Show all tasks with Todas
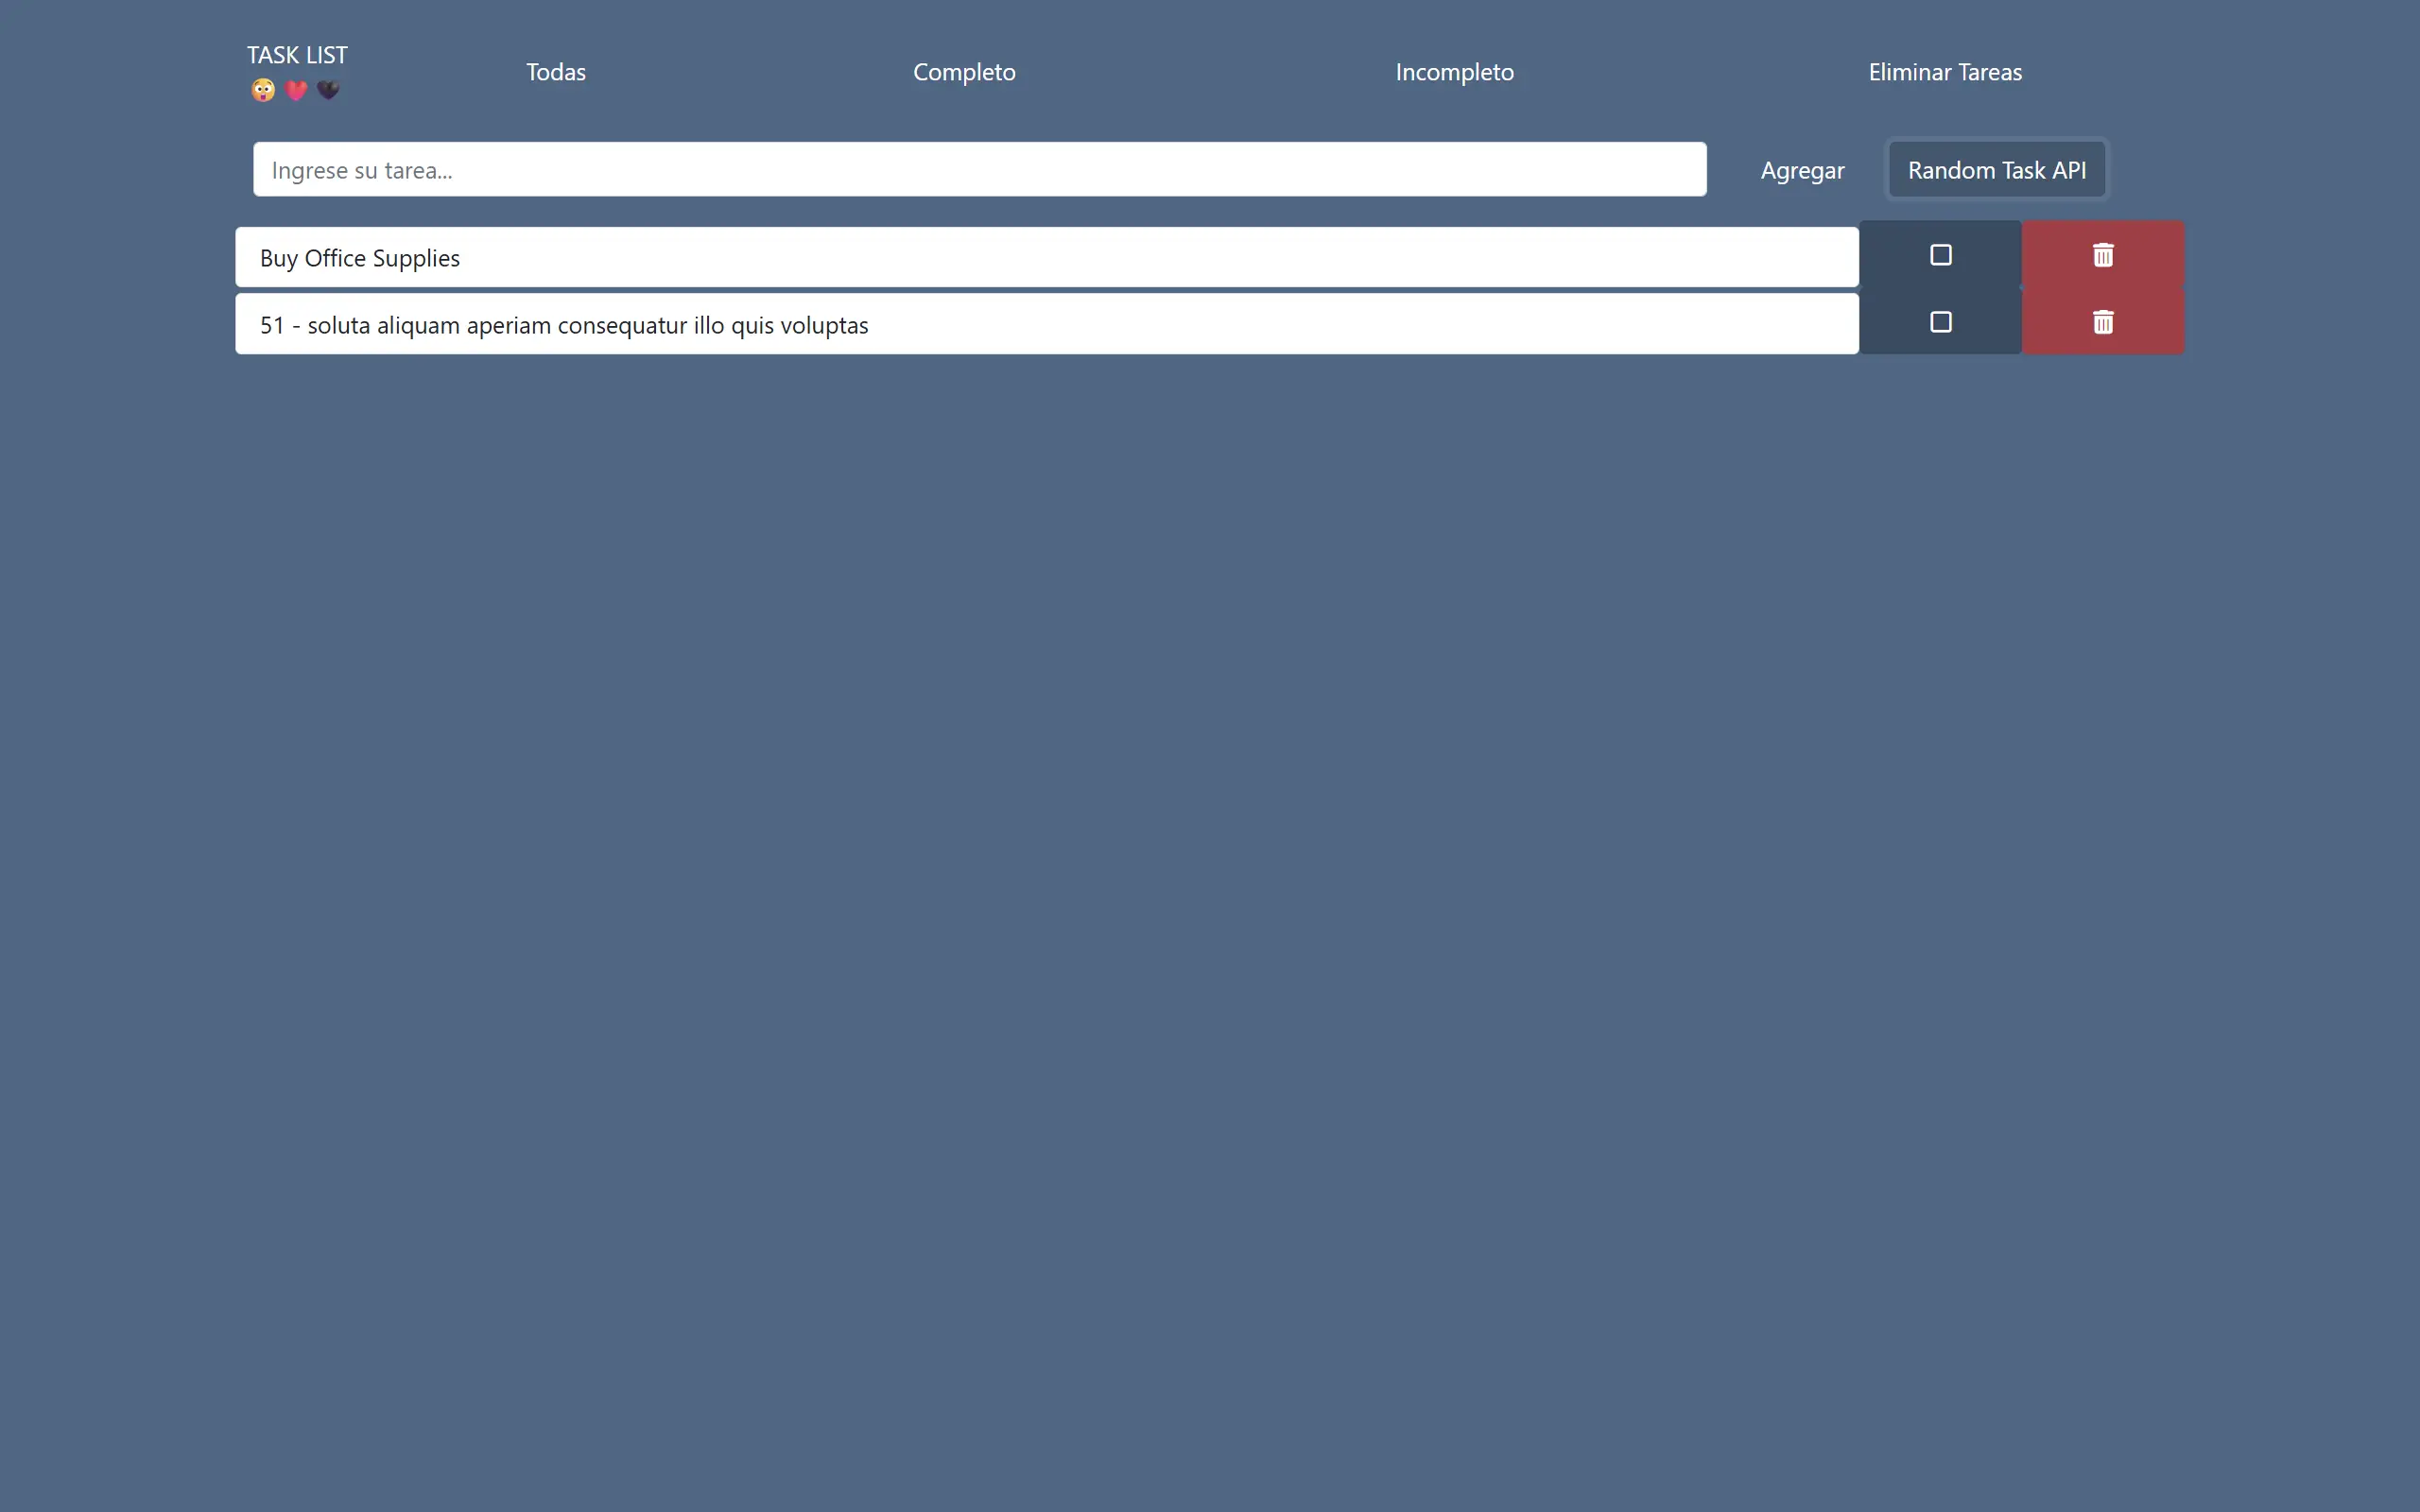Image resolution: width=2420 pixels, height=1512 pixels. pyautogui.click(x=556, y=72)
